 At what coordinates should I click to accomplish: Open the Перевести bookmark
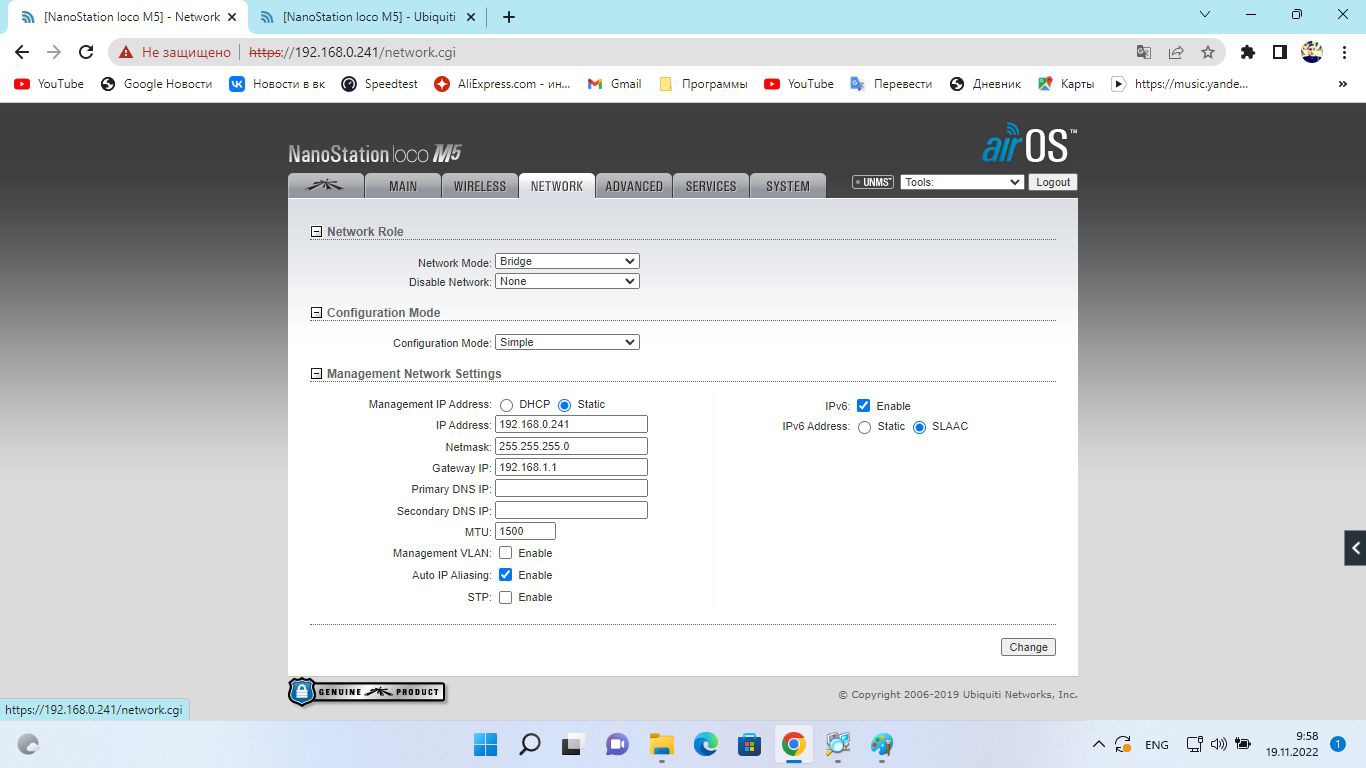click(891, 84)
